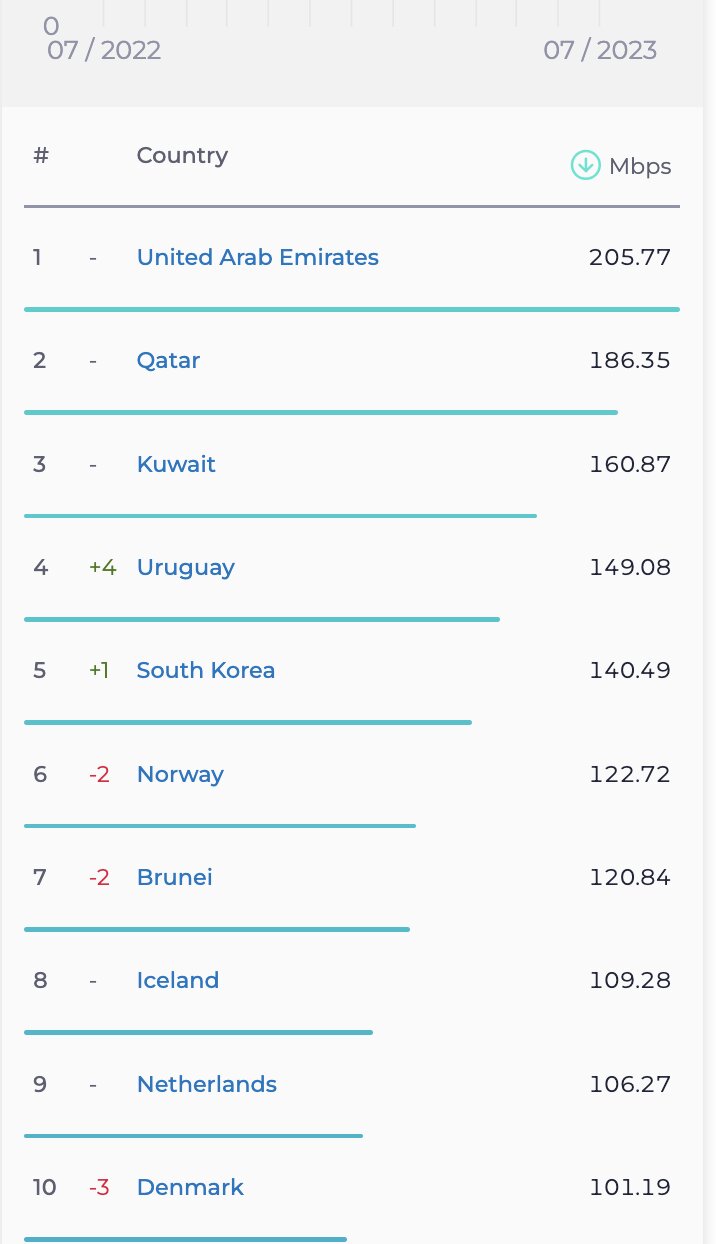The width and height of the screenshot is (716, 1244).
Task: Click the 205.77 Mbps value
Action: point(630,258)
